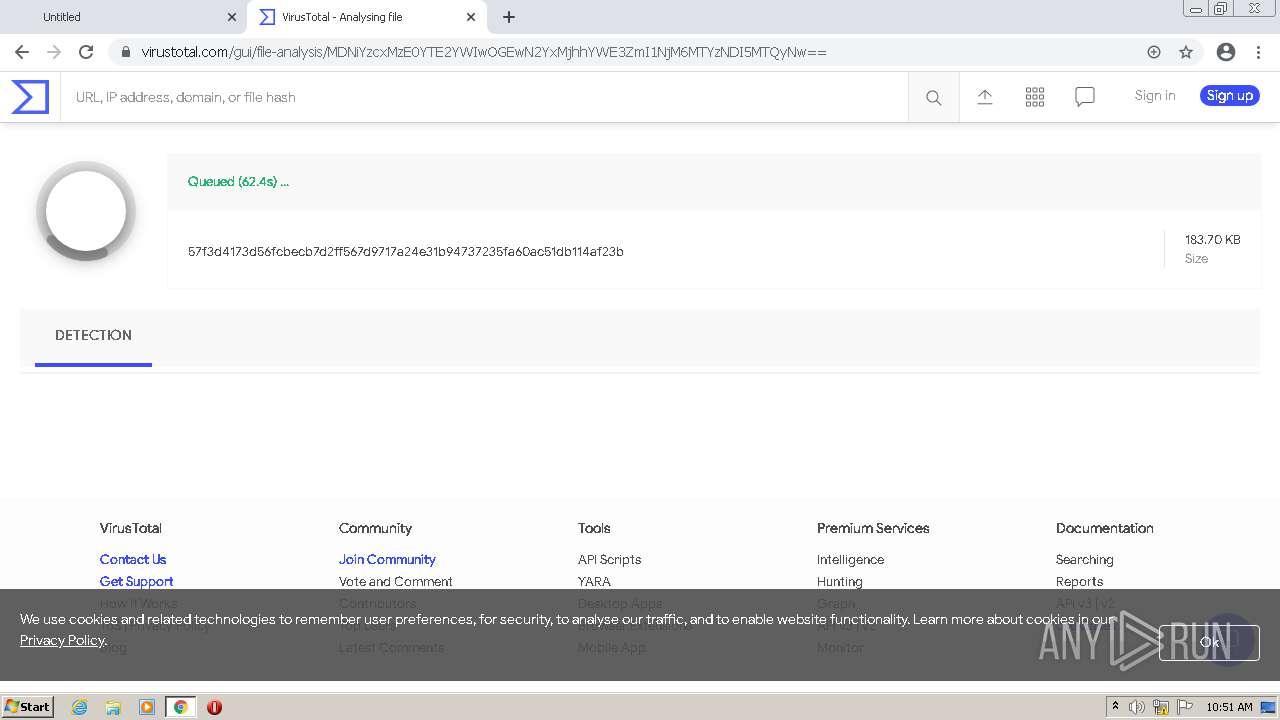Open Join Community link

(x=387, y=560)
